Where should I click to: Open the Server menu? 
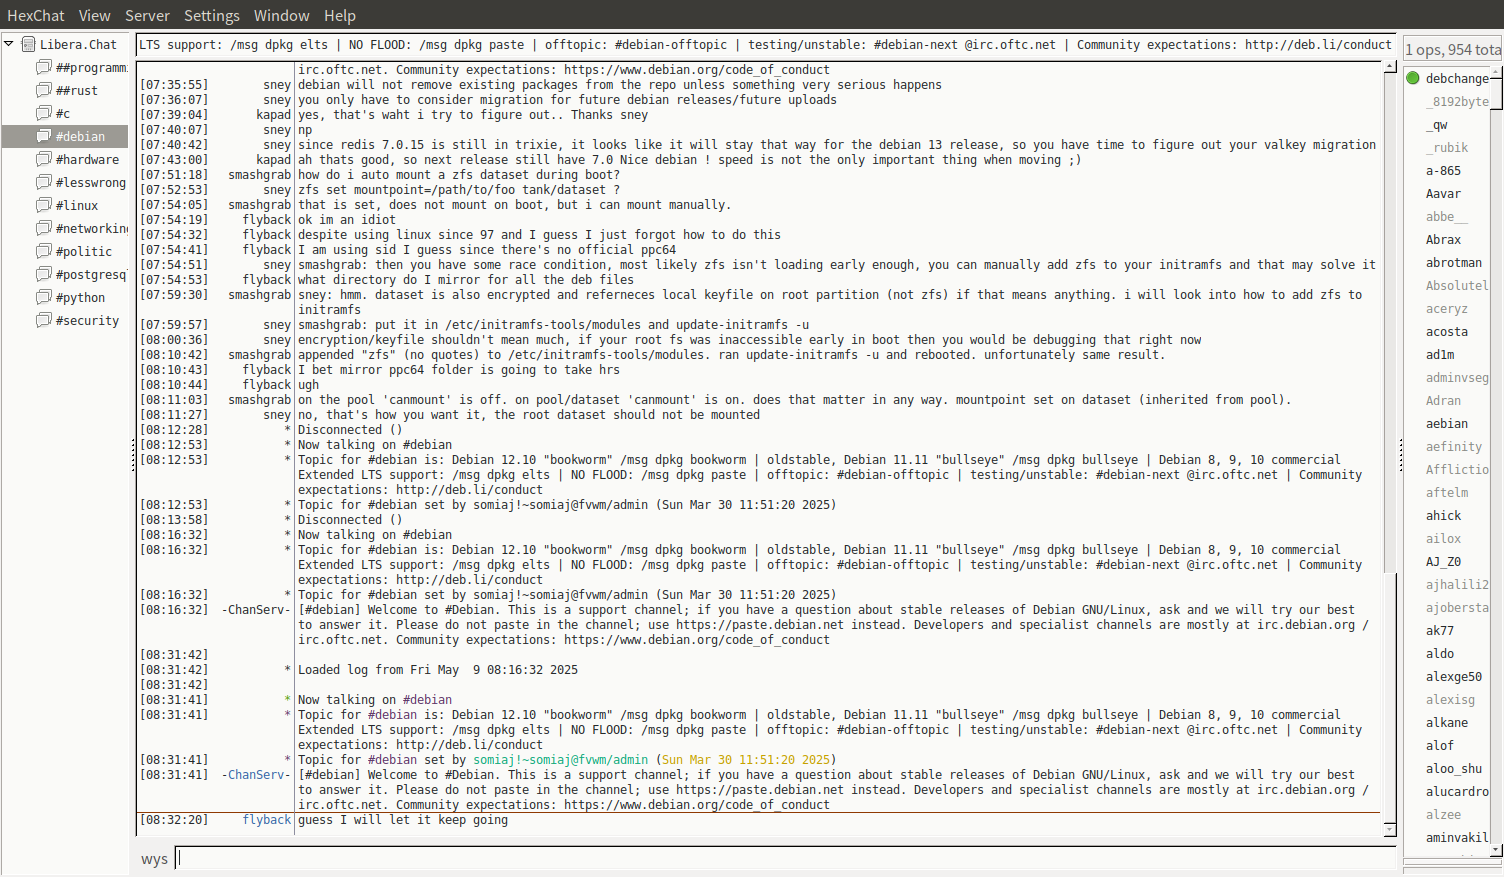click(x=147, y=16)
